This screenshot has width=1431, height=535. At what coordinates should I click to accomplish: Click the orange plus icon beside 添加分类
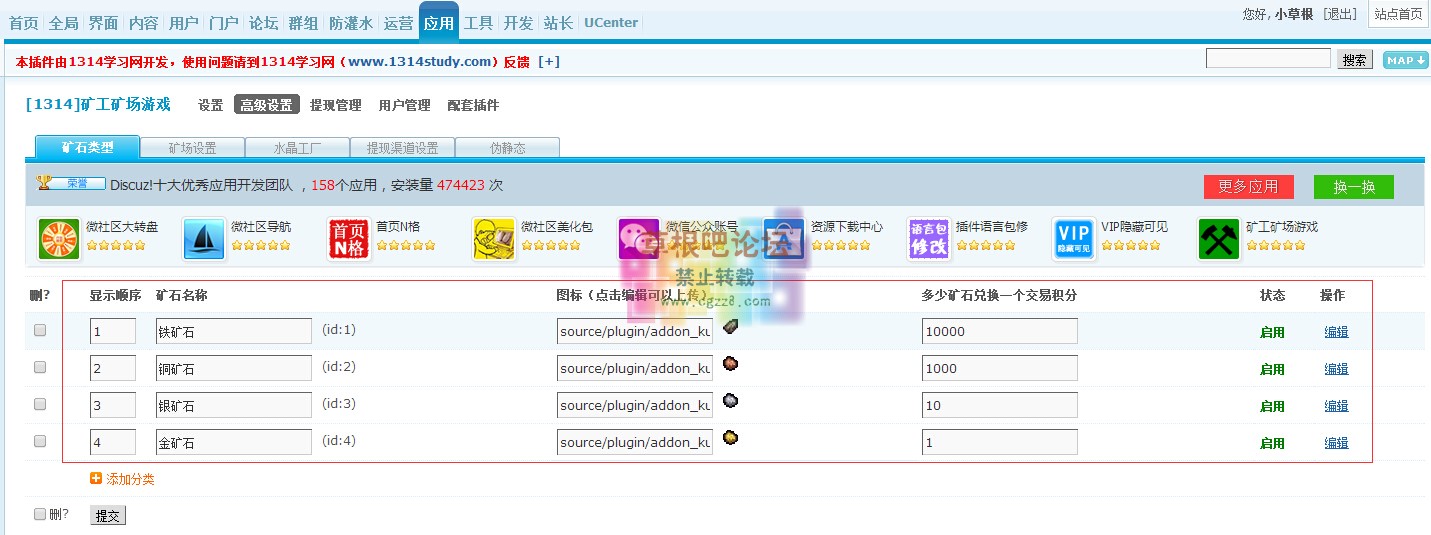tap(96, 479)
